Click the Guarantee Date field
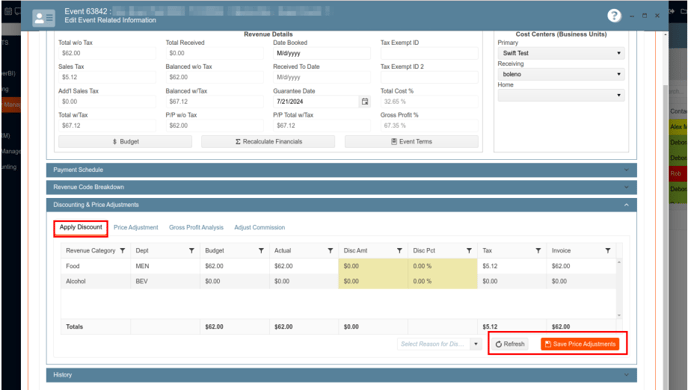688x390 pixels. click(316, 101)
